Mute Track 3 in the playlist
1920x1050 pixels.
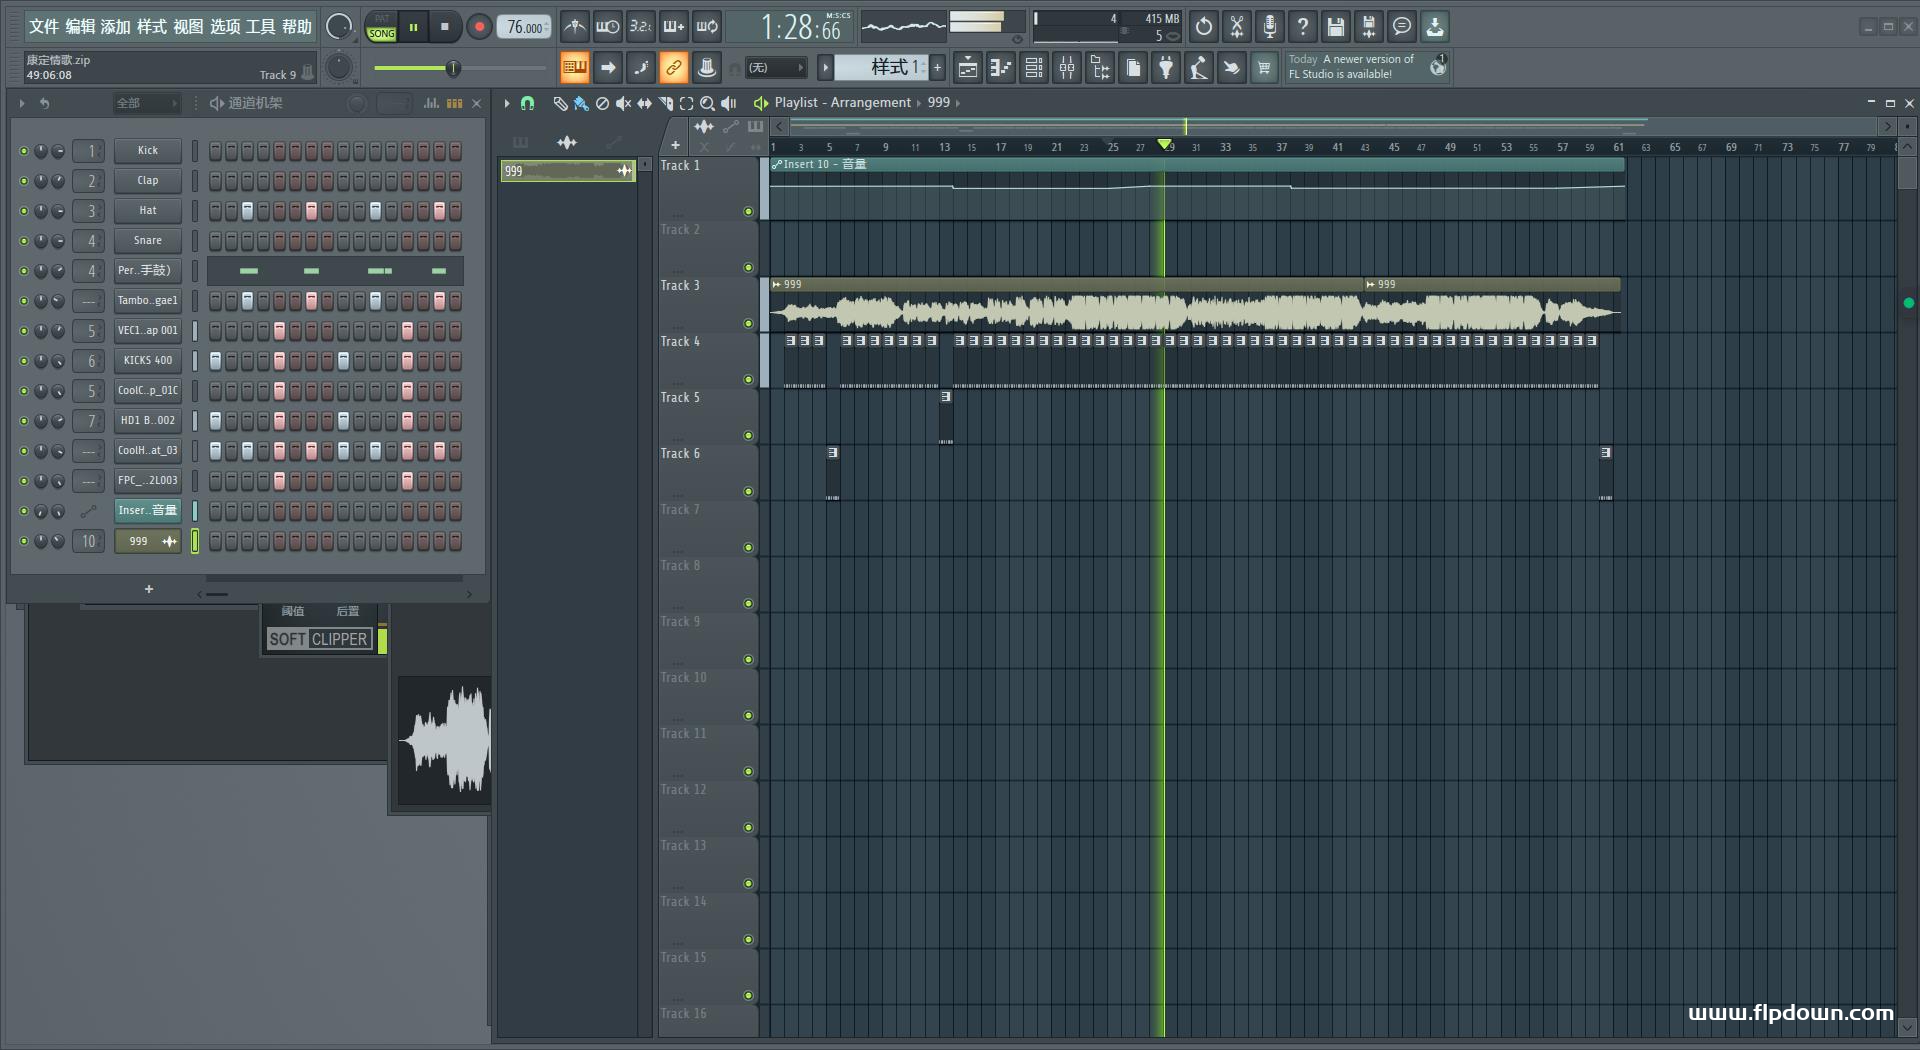748,323
